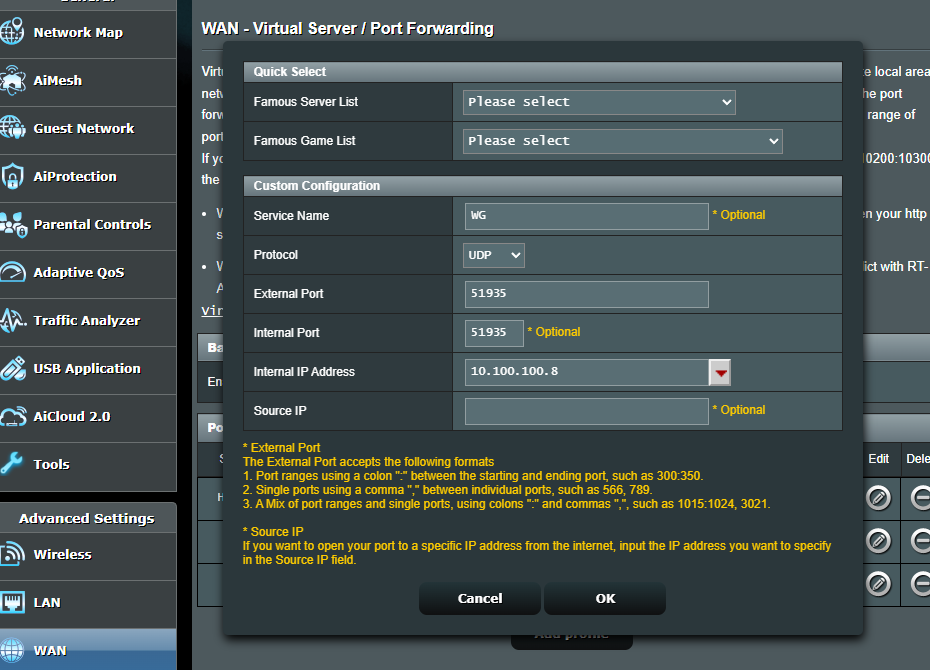Click the USB Application icon
This screenshot has height=670, width=930.
[x=12, y=368]
